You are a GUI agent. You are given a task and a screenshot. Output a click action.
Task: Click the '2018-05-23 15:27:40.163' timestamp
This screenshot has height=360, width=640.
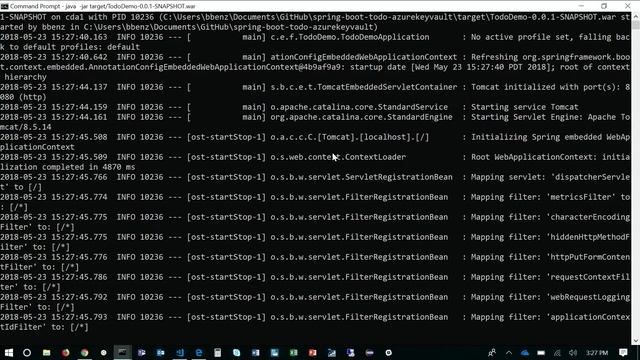coord(53,37)
